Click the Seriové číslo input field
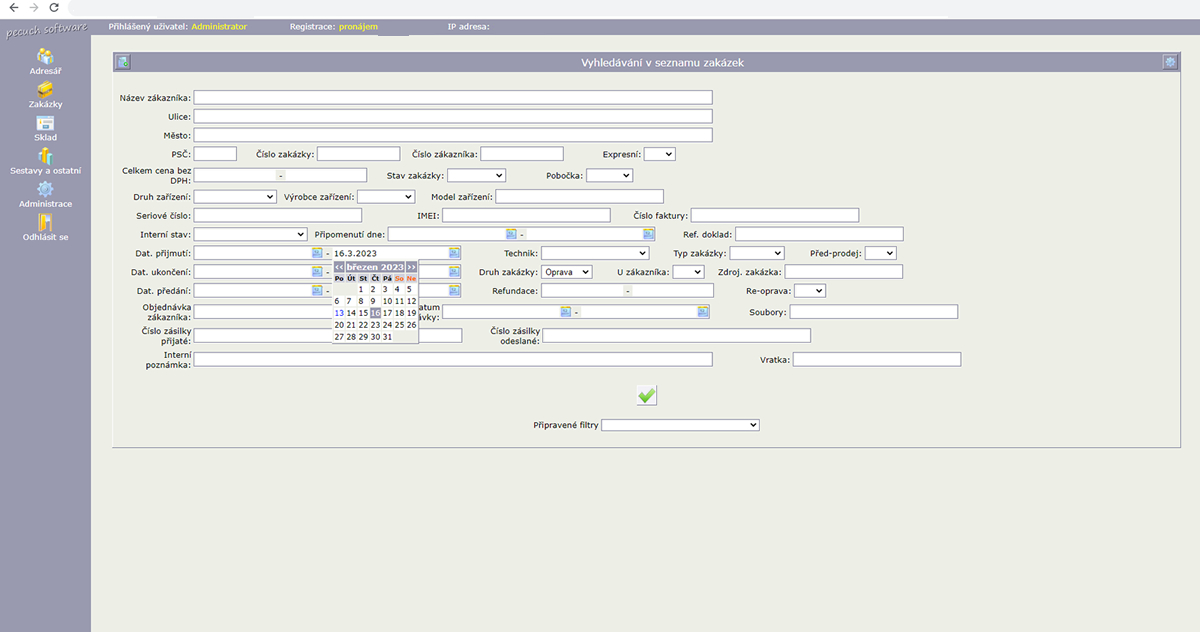The image size is (1200, 632). tap(278, 215)
